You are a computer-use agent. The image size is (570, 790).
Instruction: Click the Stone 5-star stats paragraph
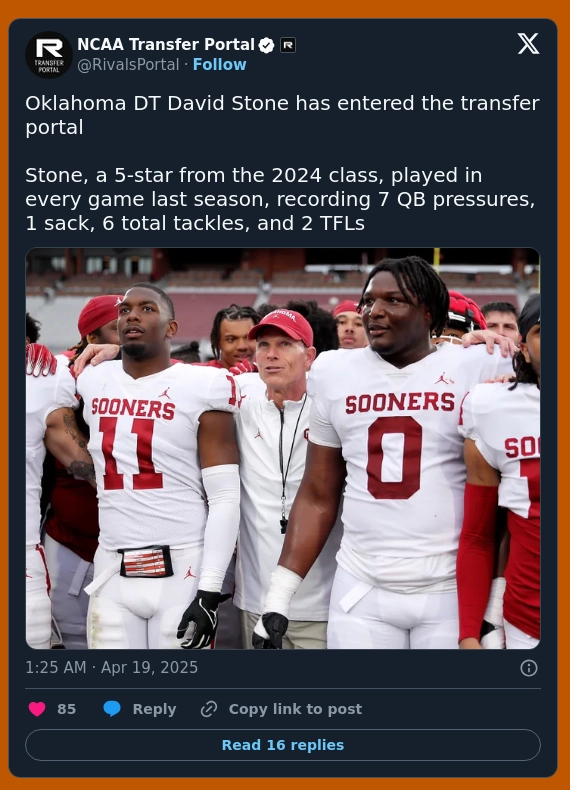tap(280, 199)
